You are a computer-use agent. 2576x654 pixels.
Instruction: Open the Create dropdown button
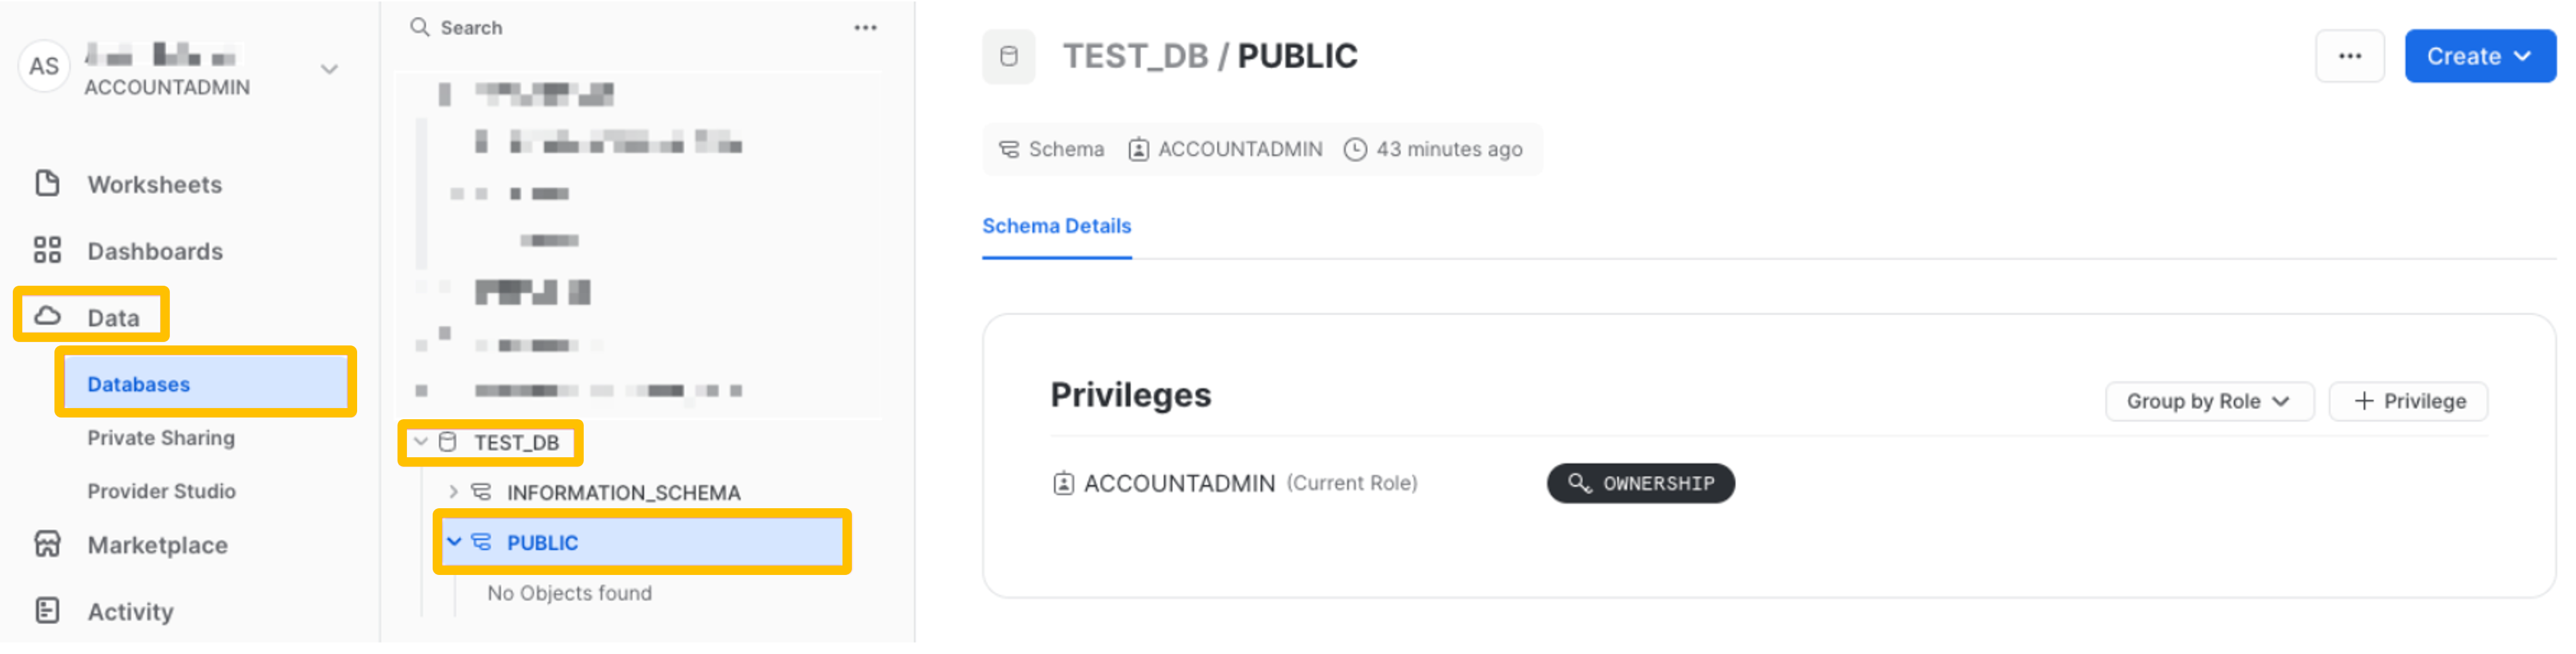2478,56
